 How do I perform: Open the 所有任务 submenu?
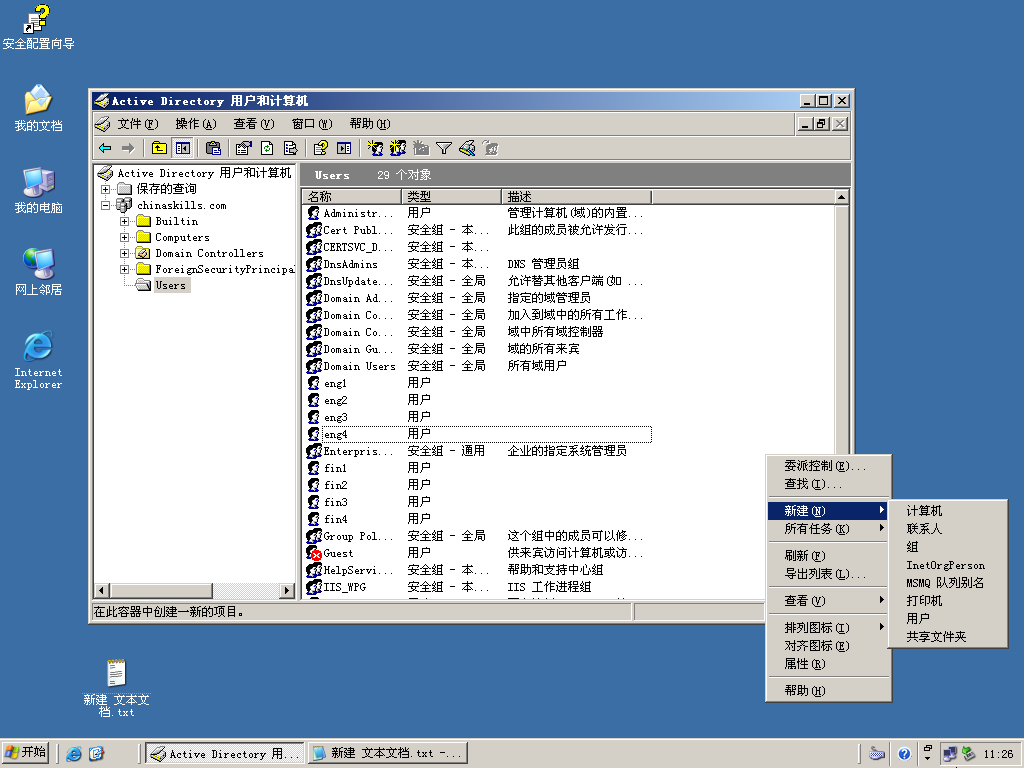pos(827,528)
